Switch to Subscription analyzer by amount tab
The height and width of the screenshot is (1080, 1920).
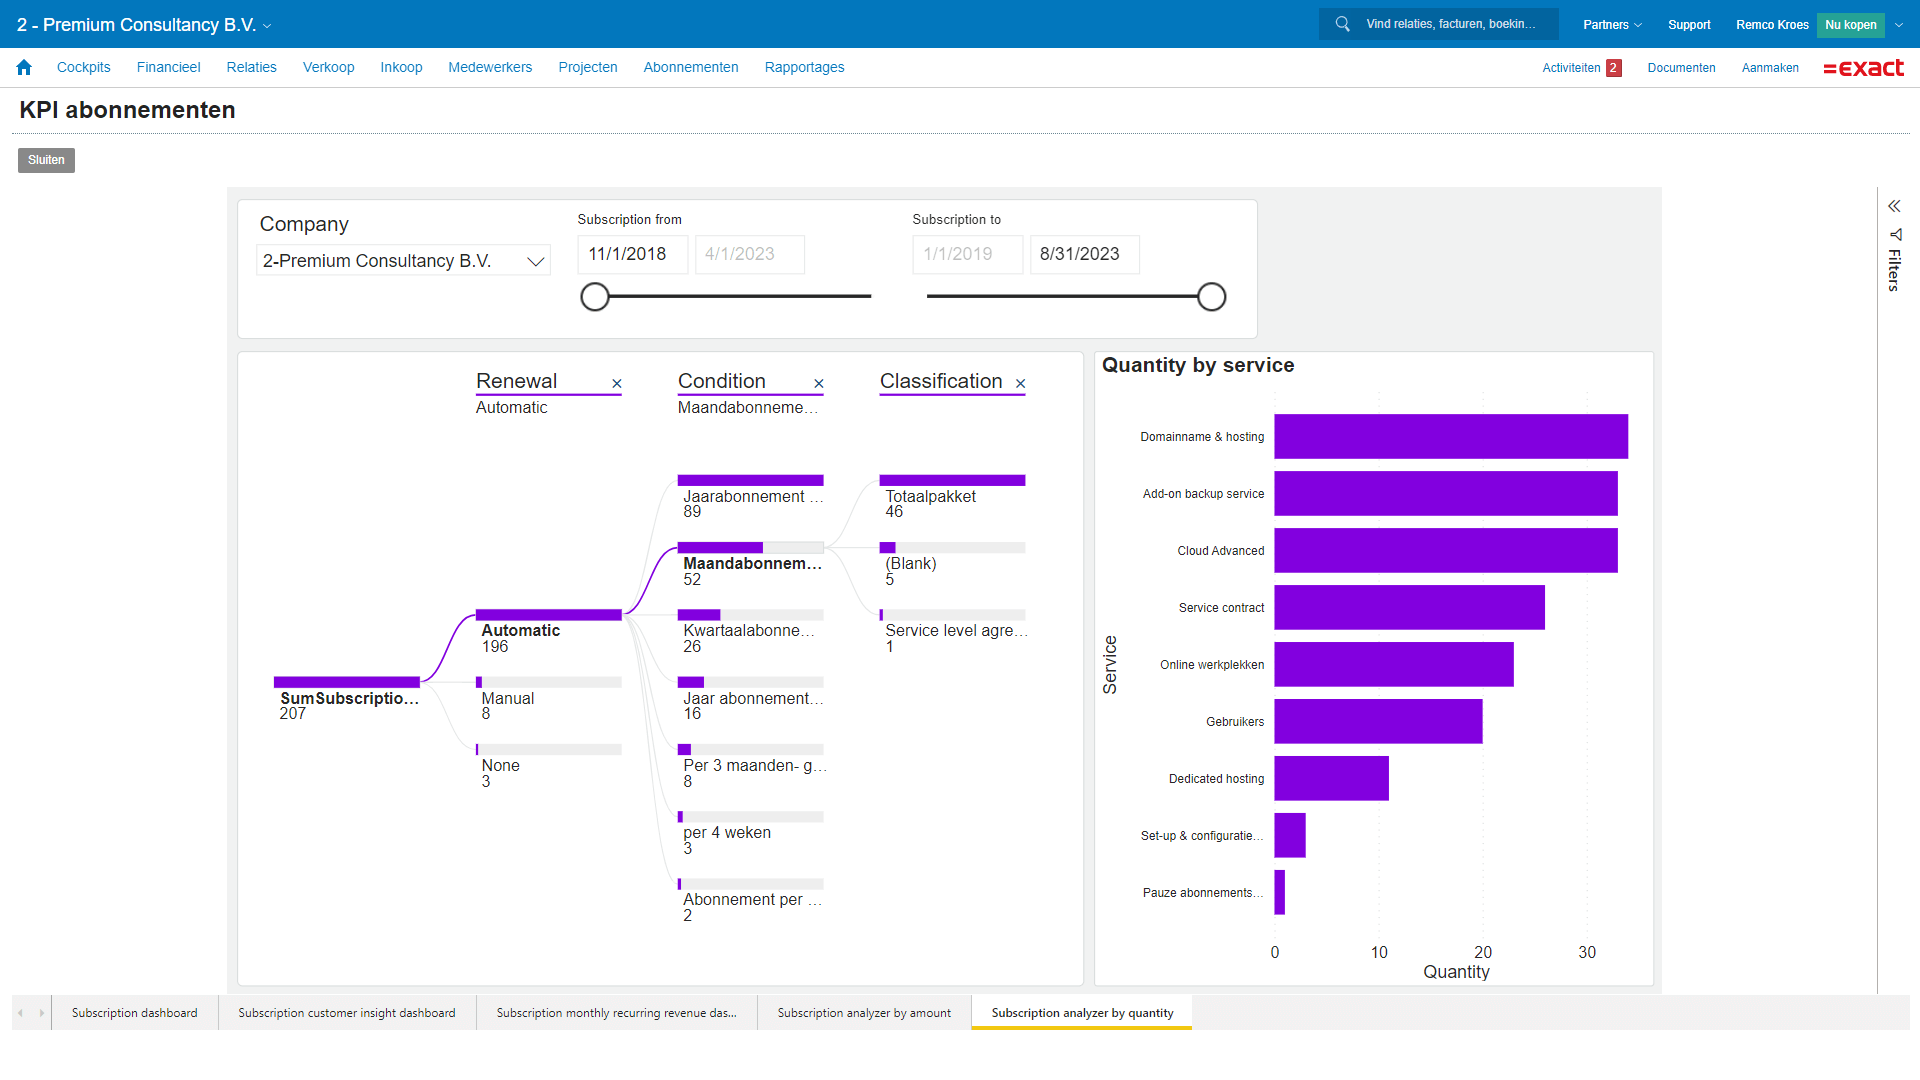pyautogui.click(x=864, y=1013)
